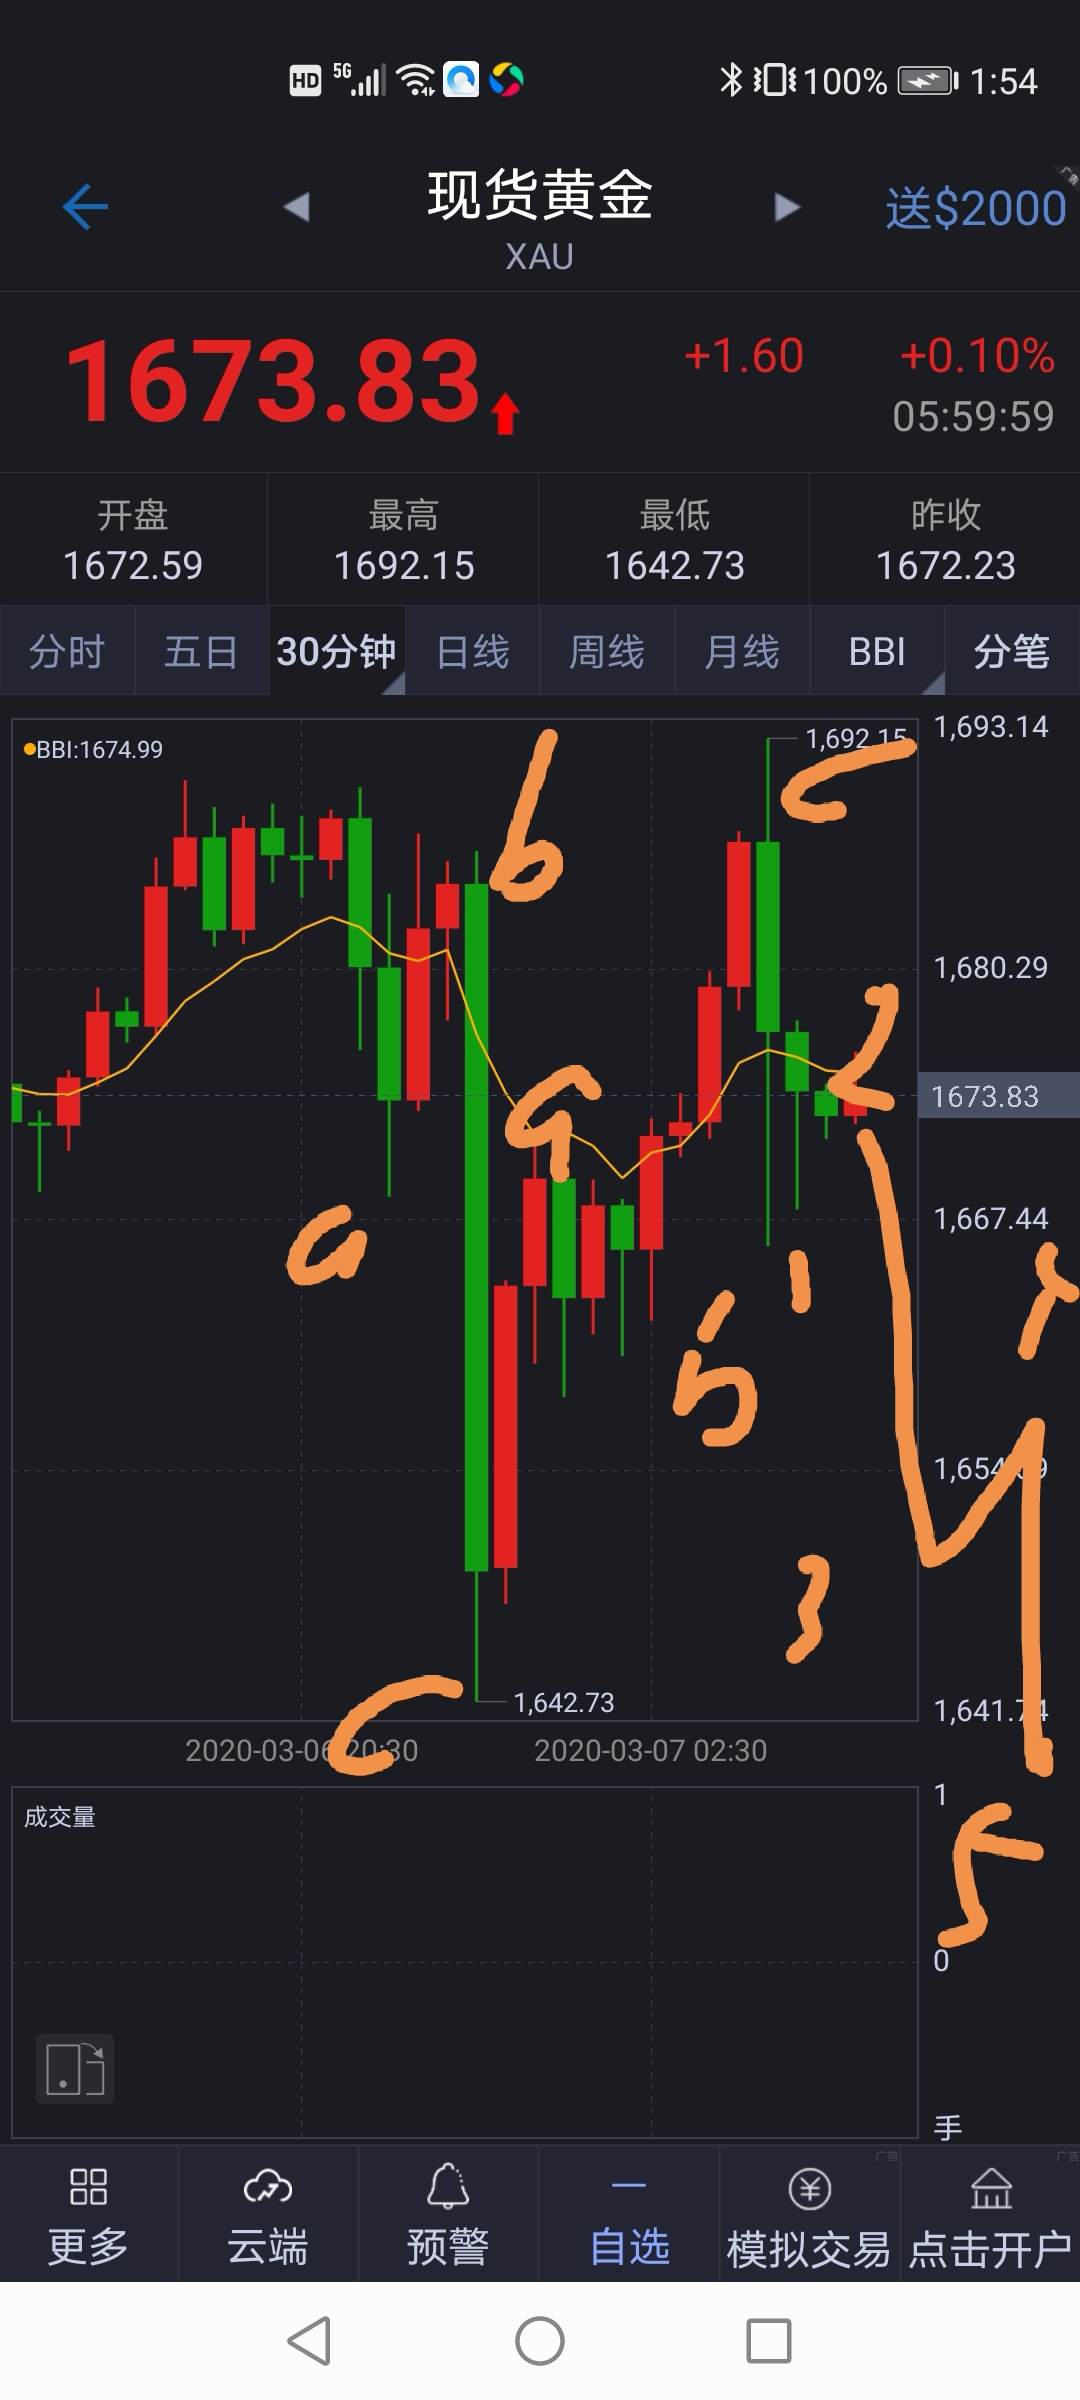This screenshot has height=2400, width=1080.
Task: Open the 分笔 tick data tab
Action: (1012, 651)
